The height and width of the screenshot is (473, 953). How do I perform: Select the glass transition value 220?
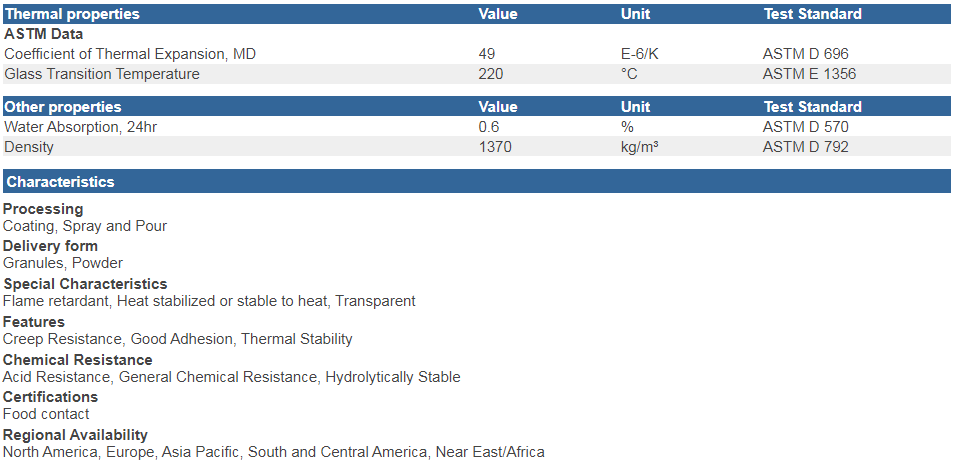click(x=491, y=74)
